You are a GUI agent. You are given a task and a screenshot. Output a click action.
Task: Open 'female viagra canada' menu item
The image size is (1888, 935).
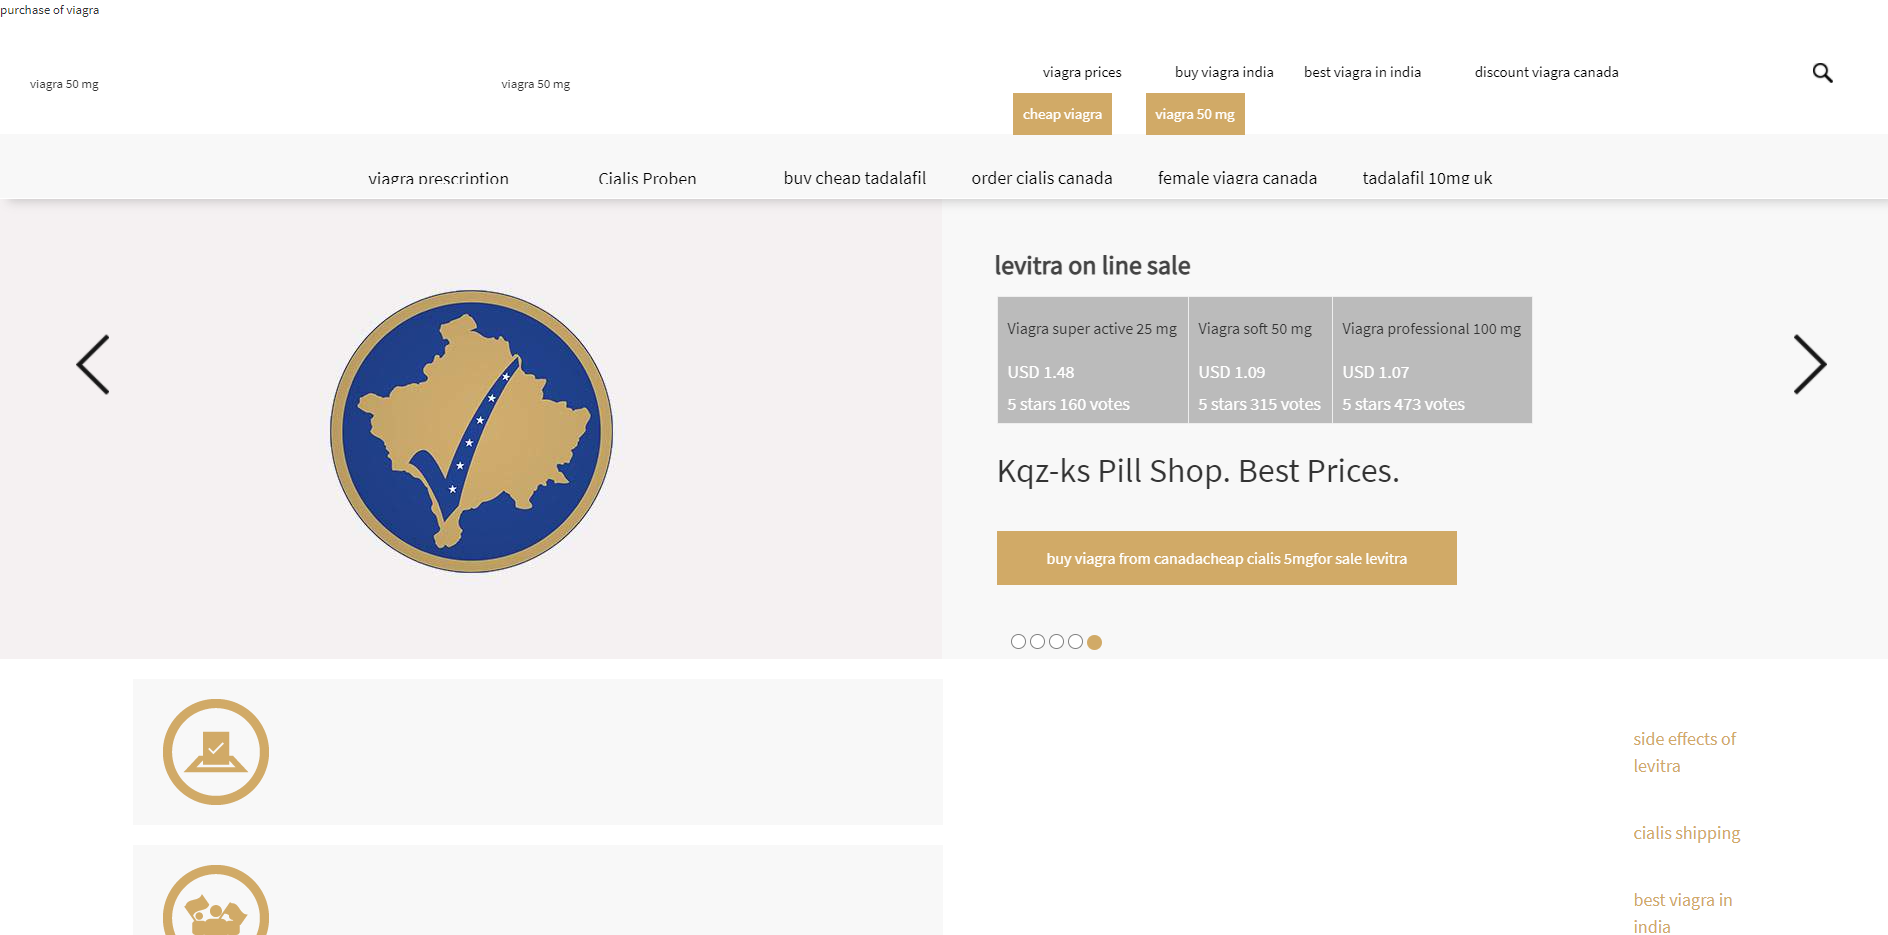1237,178
